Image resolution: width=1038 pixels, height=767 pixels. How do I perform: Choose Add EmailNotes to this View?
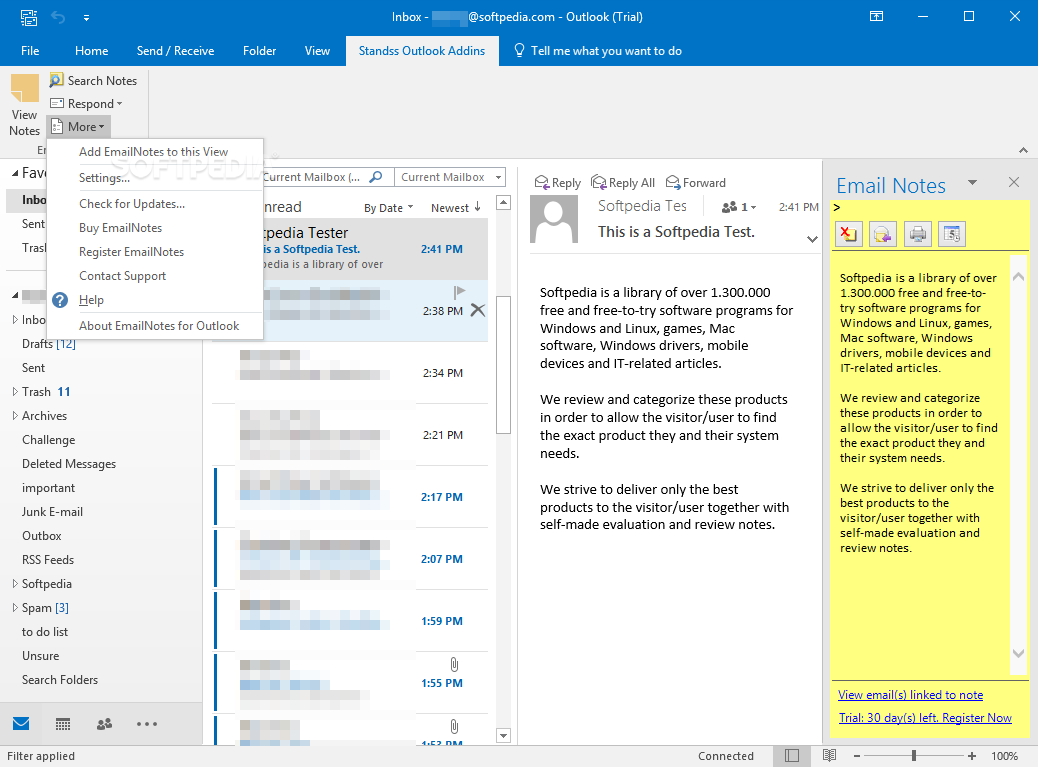154,152
